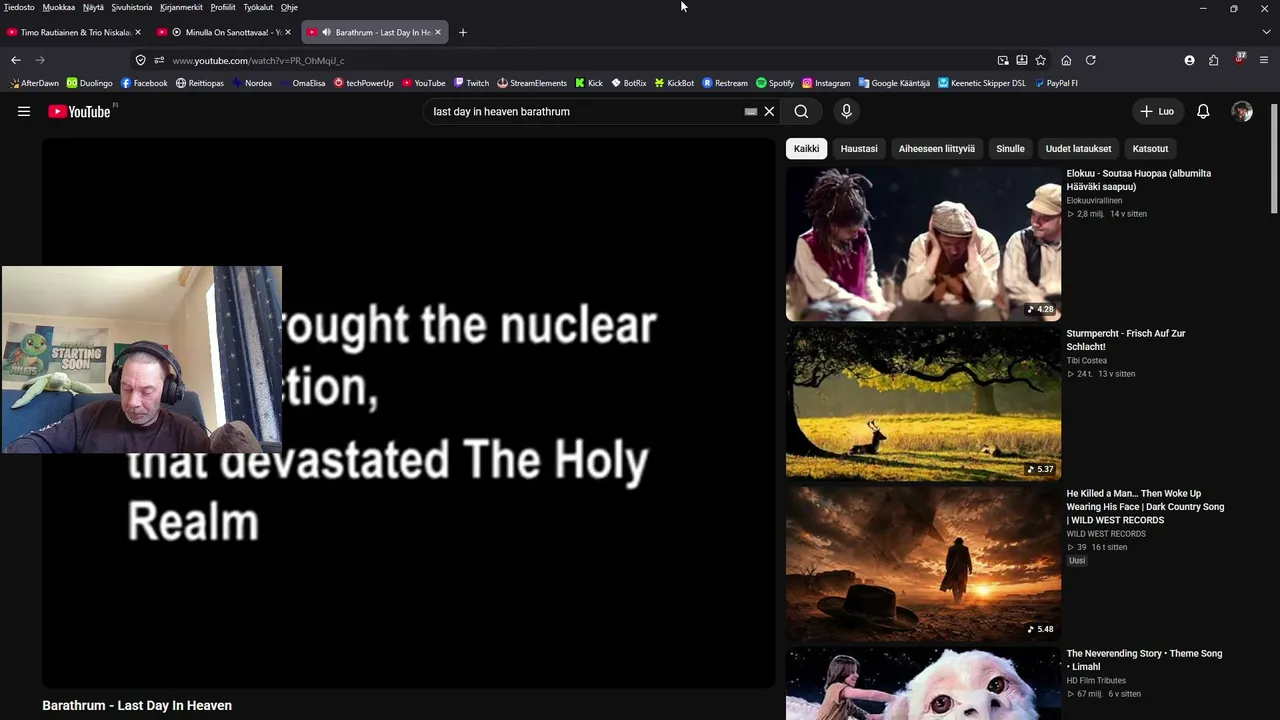Open the Duolingo bookmark
Screen dimensions: 1280x720
(90, 83)
